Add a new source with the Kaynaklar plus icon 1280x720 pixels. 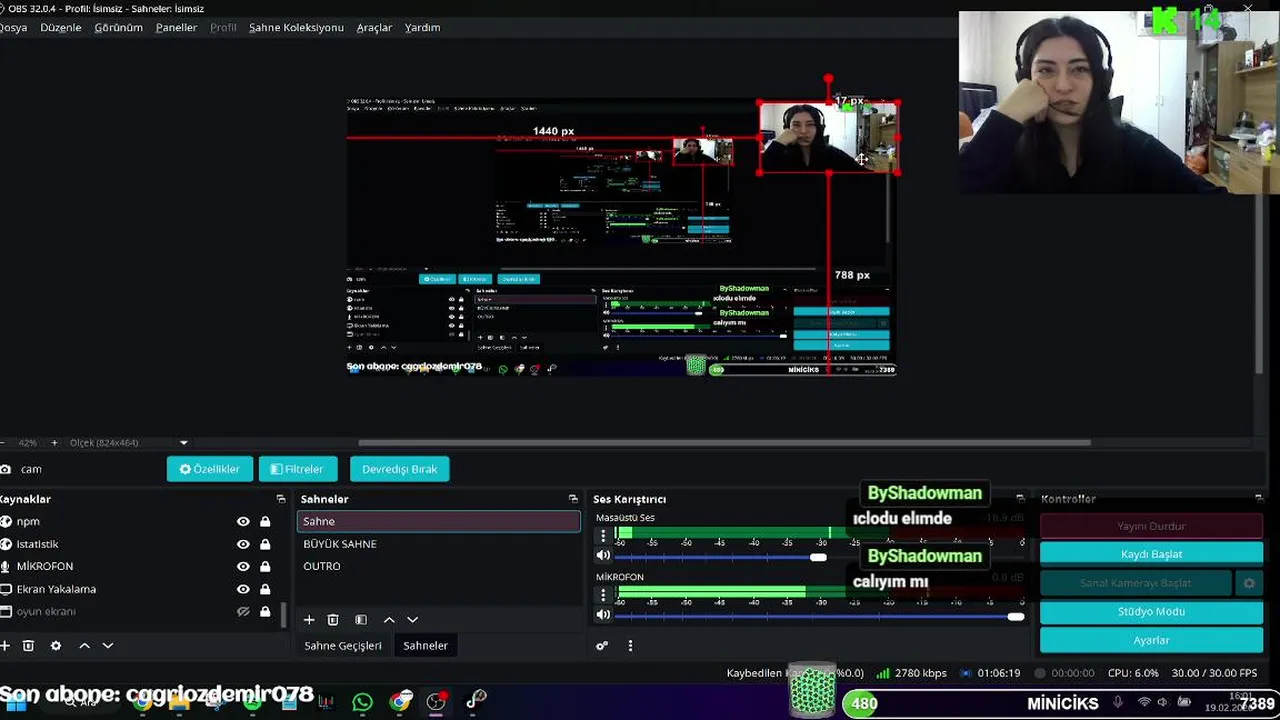pos(5,646)
